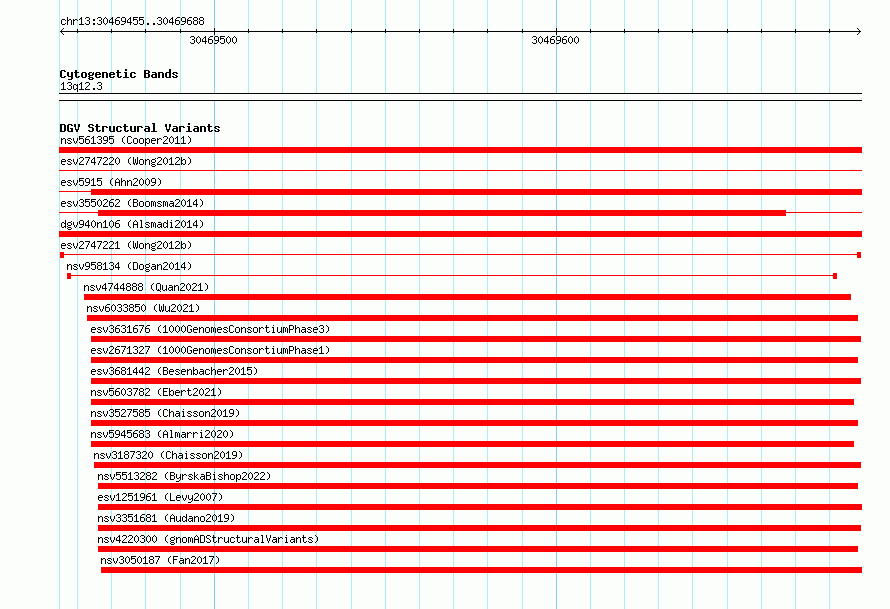Click the thin red line under nsv958134
Viewport: 890px width, 609px height.
point(452,276)
